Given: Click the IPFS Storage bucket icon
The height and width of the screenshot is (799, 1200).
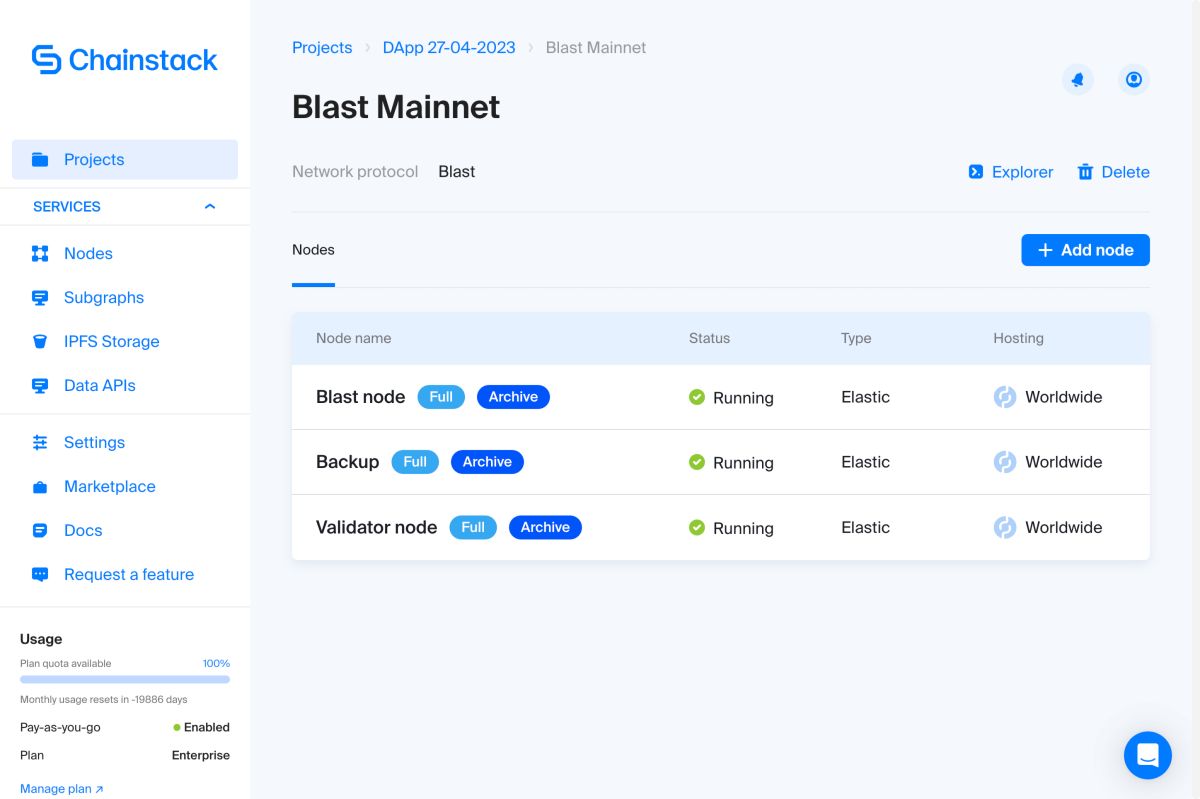Looking at the screenshot, I should (40, 341).
